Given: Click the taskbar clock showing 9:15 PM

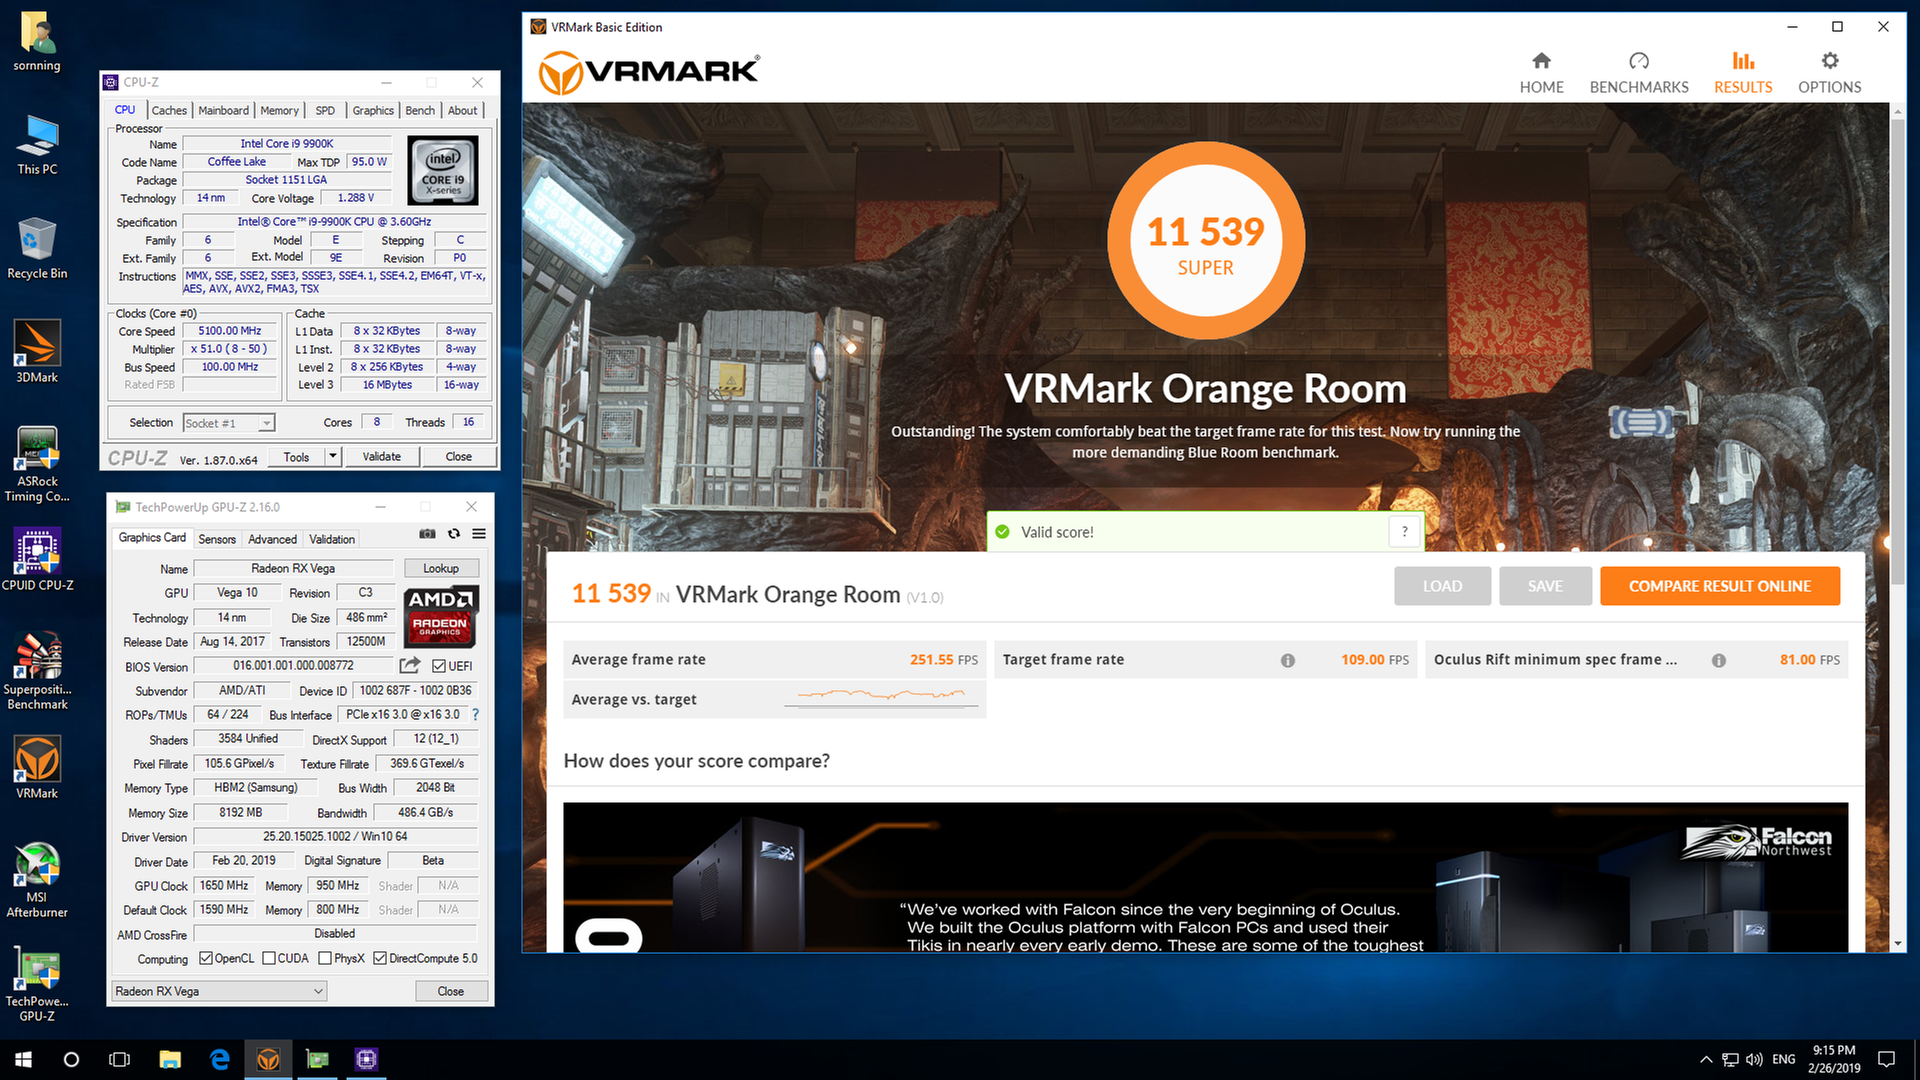Looking at the screenshot, I should pyautogui.click(x=1833, y=1059).
